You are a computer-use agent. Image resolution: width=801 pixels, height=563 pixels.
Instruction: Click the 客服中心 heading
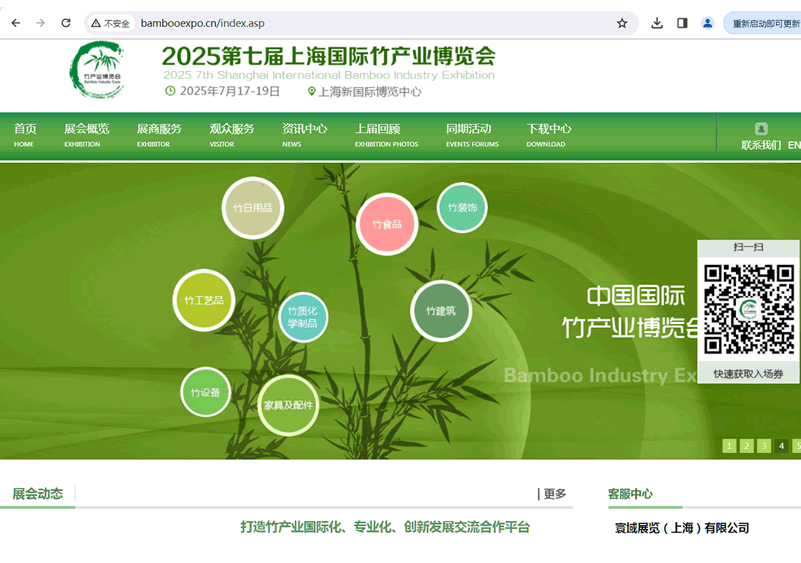click(630, 494)
